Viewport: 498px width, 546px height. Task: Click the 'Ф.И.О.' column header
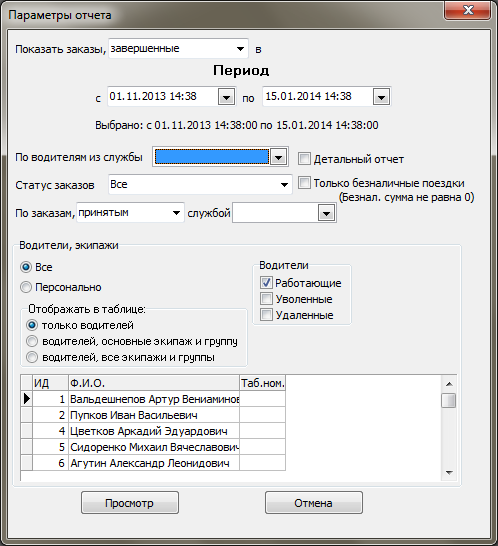point(154,383)
